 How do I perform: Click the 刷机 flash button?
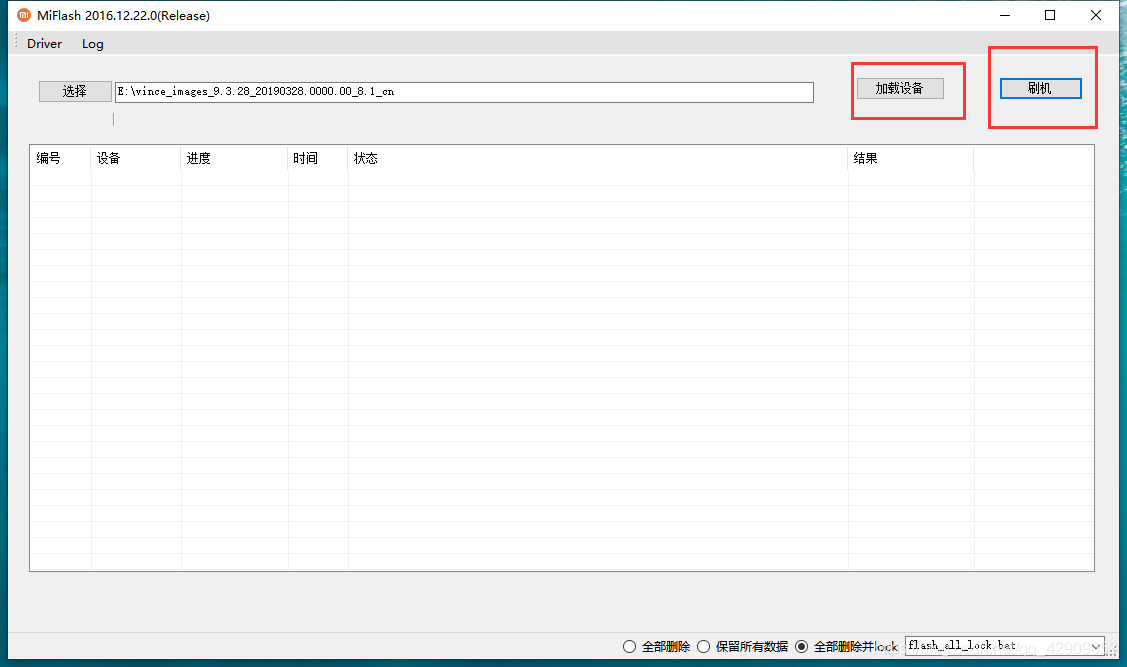point(1040,88)
